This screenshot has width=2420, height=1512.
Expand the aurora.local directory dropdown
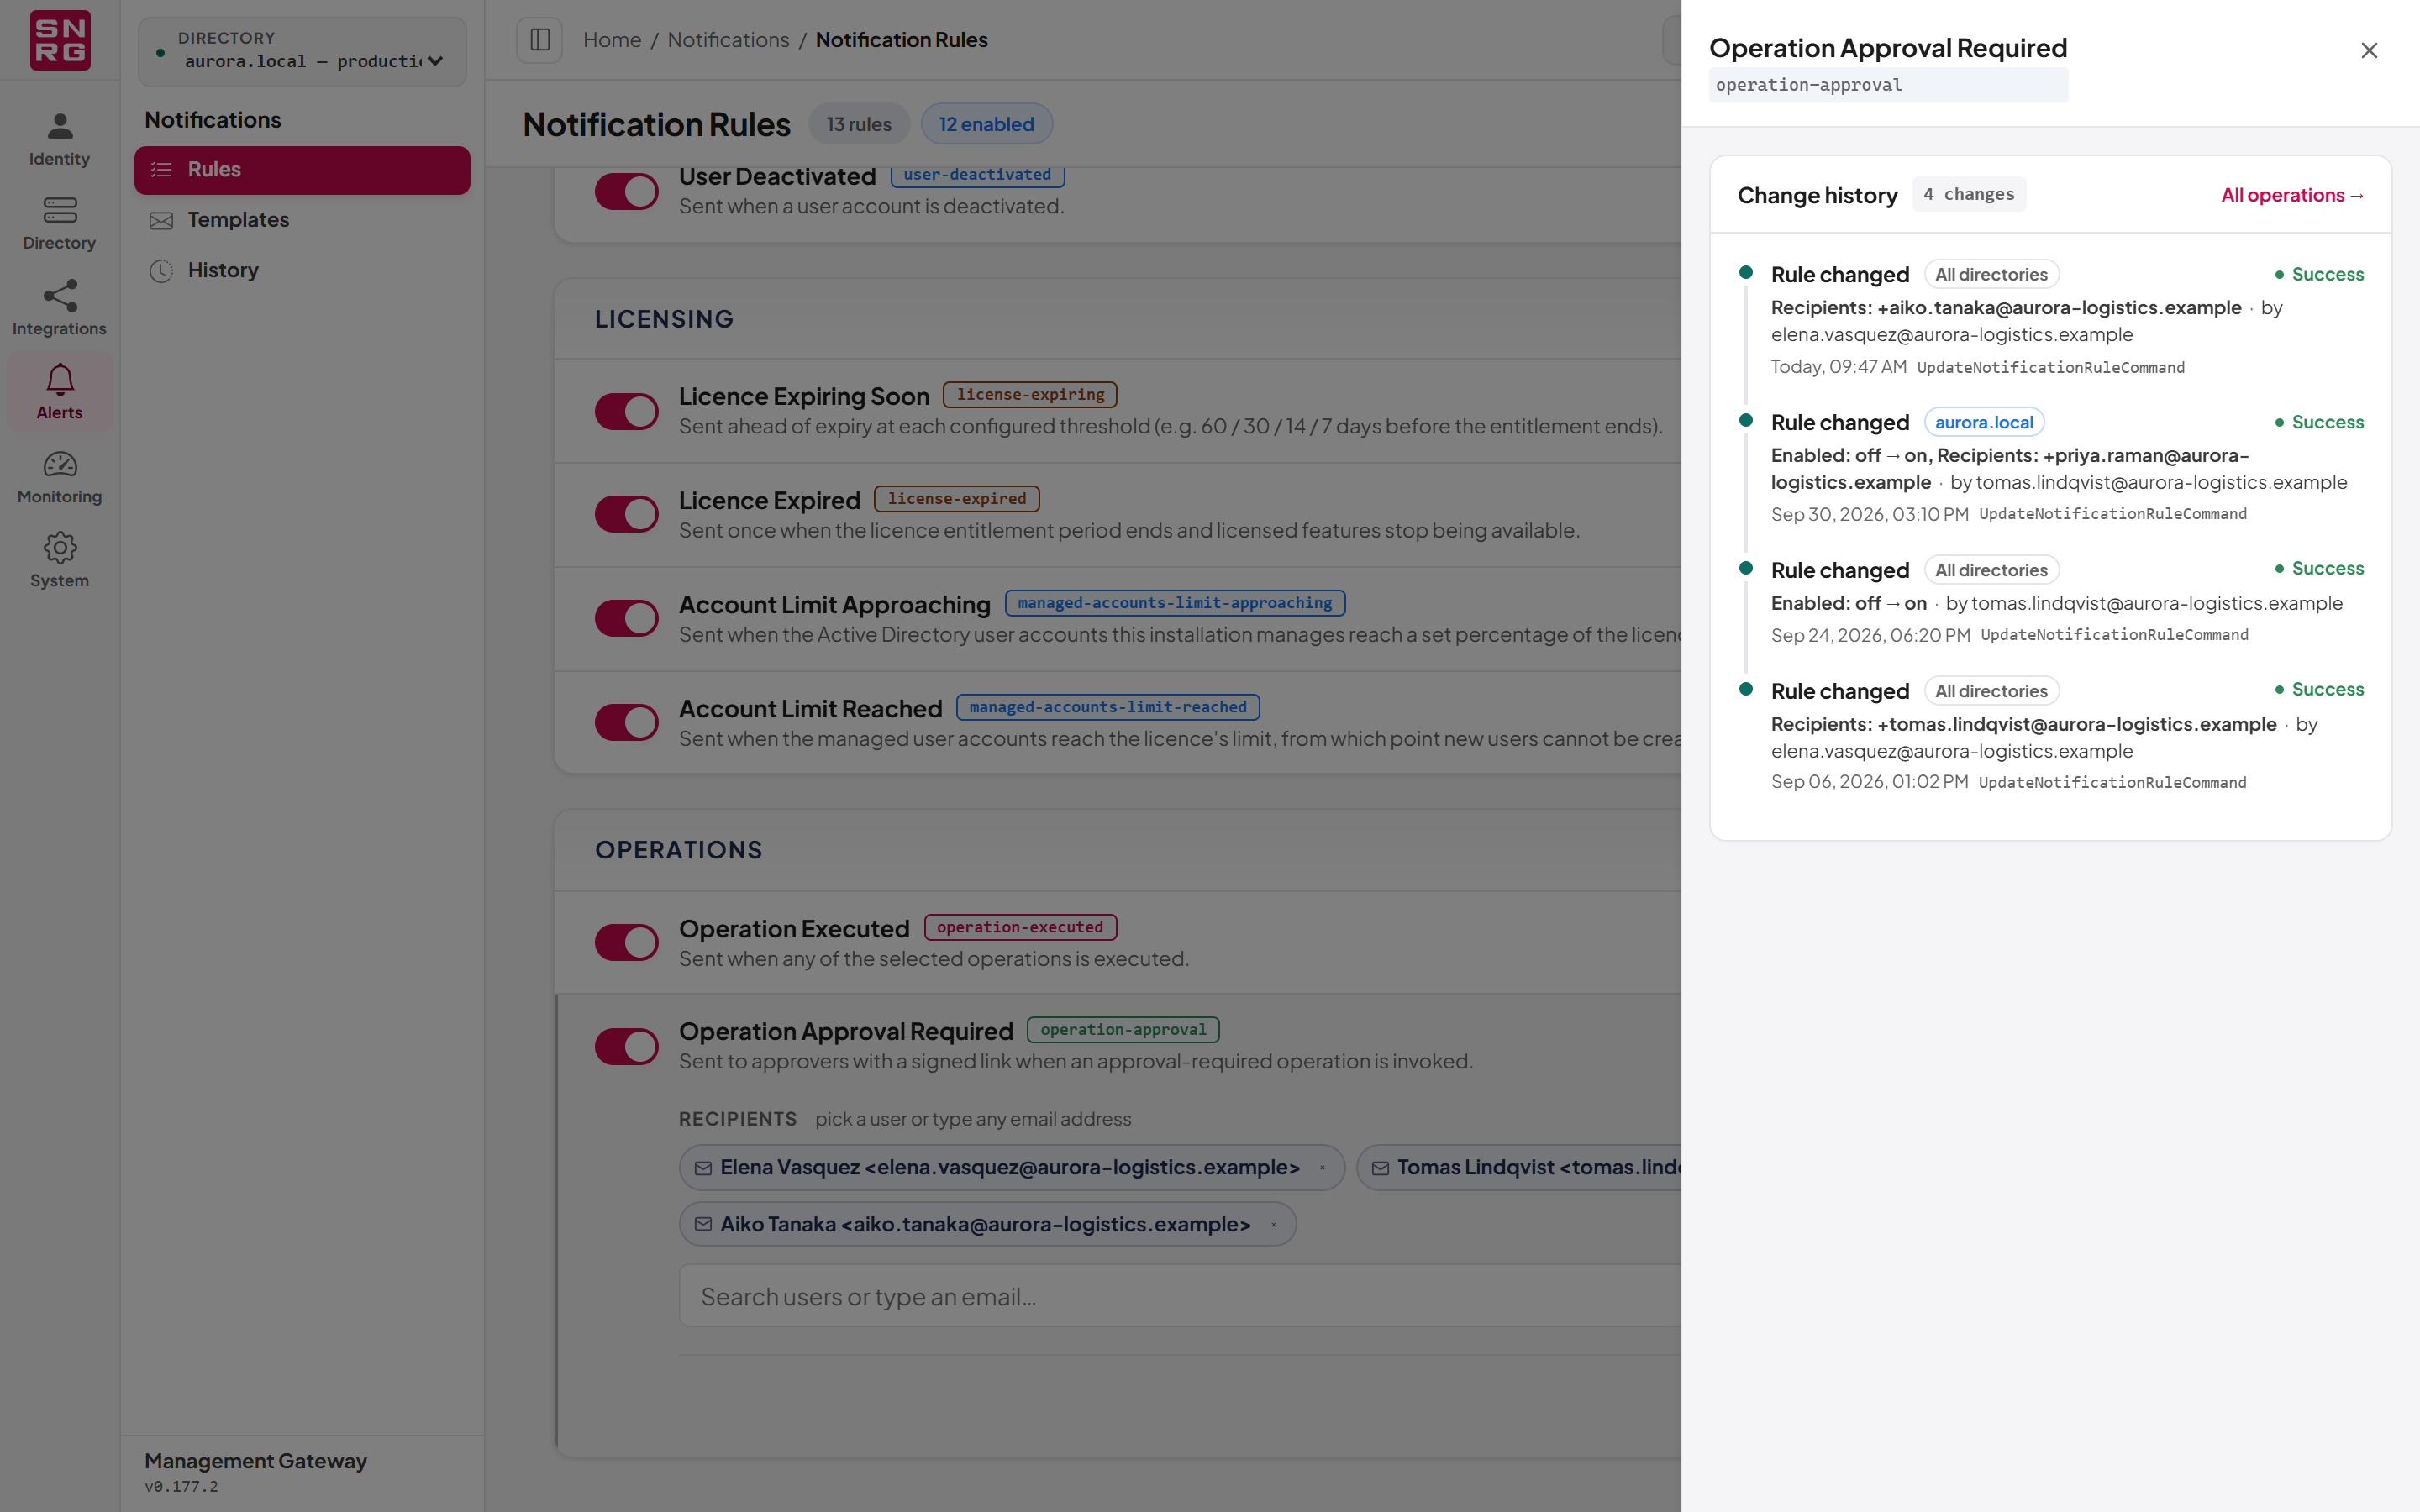[302, 51]
